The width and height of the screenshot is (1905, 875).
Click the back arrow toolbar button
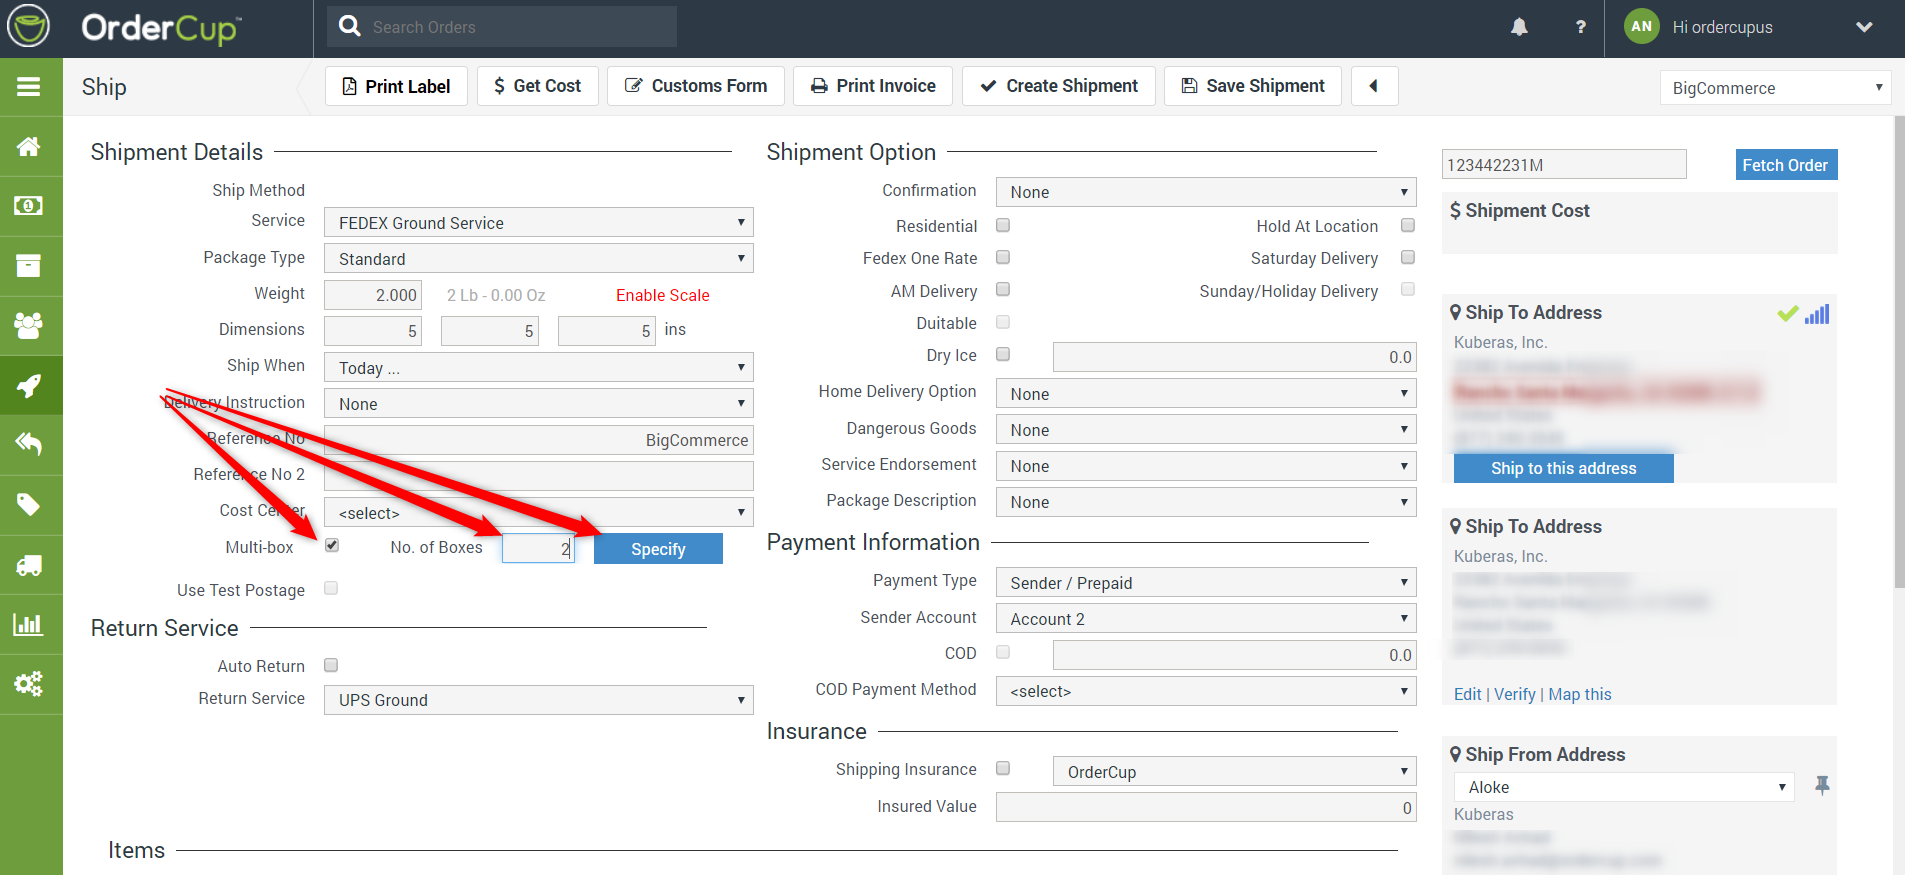point(1374,86)
